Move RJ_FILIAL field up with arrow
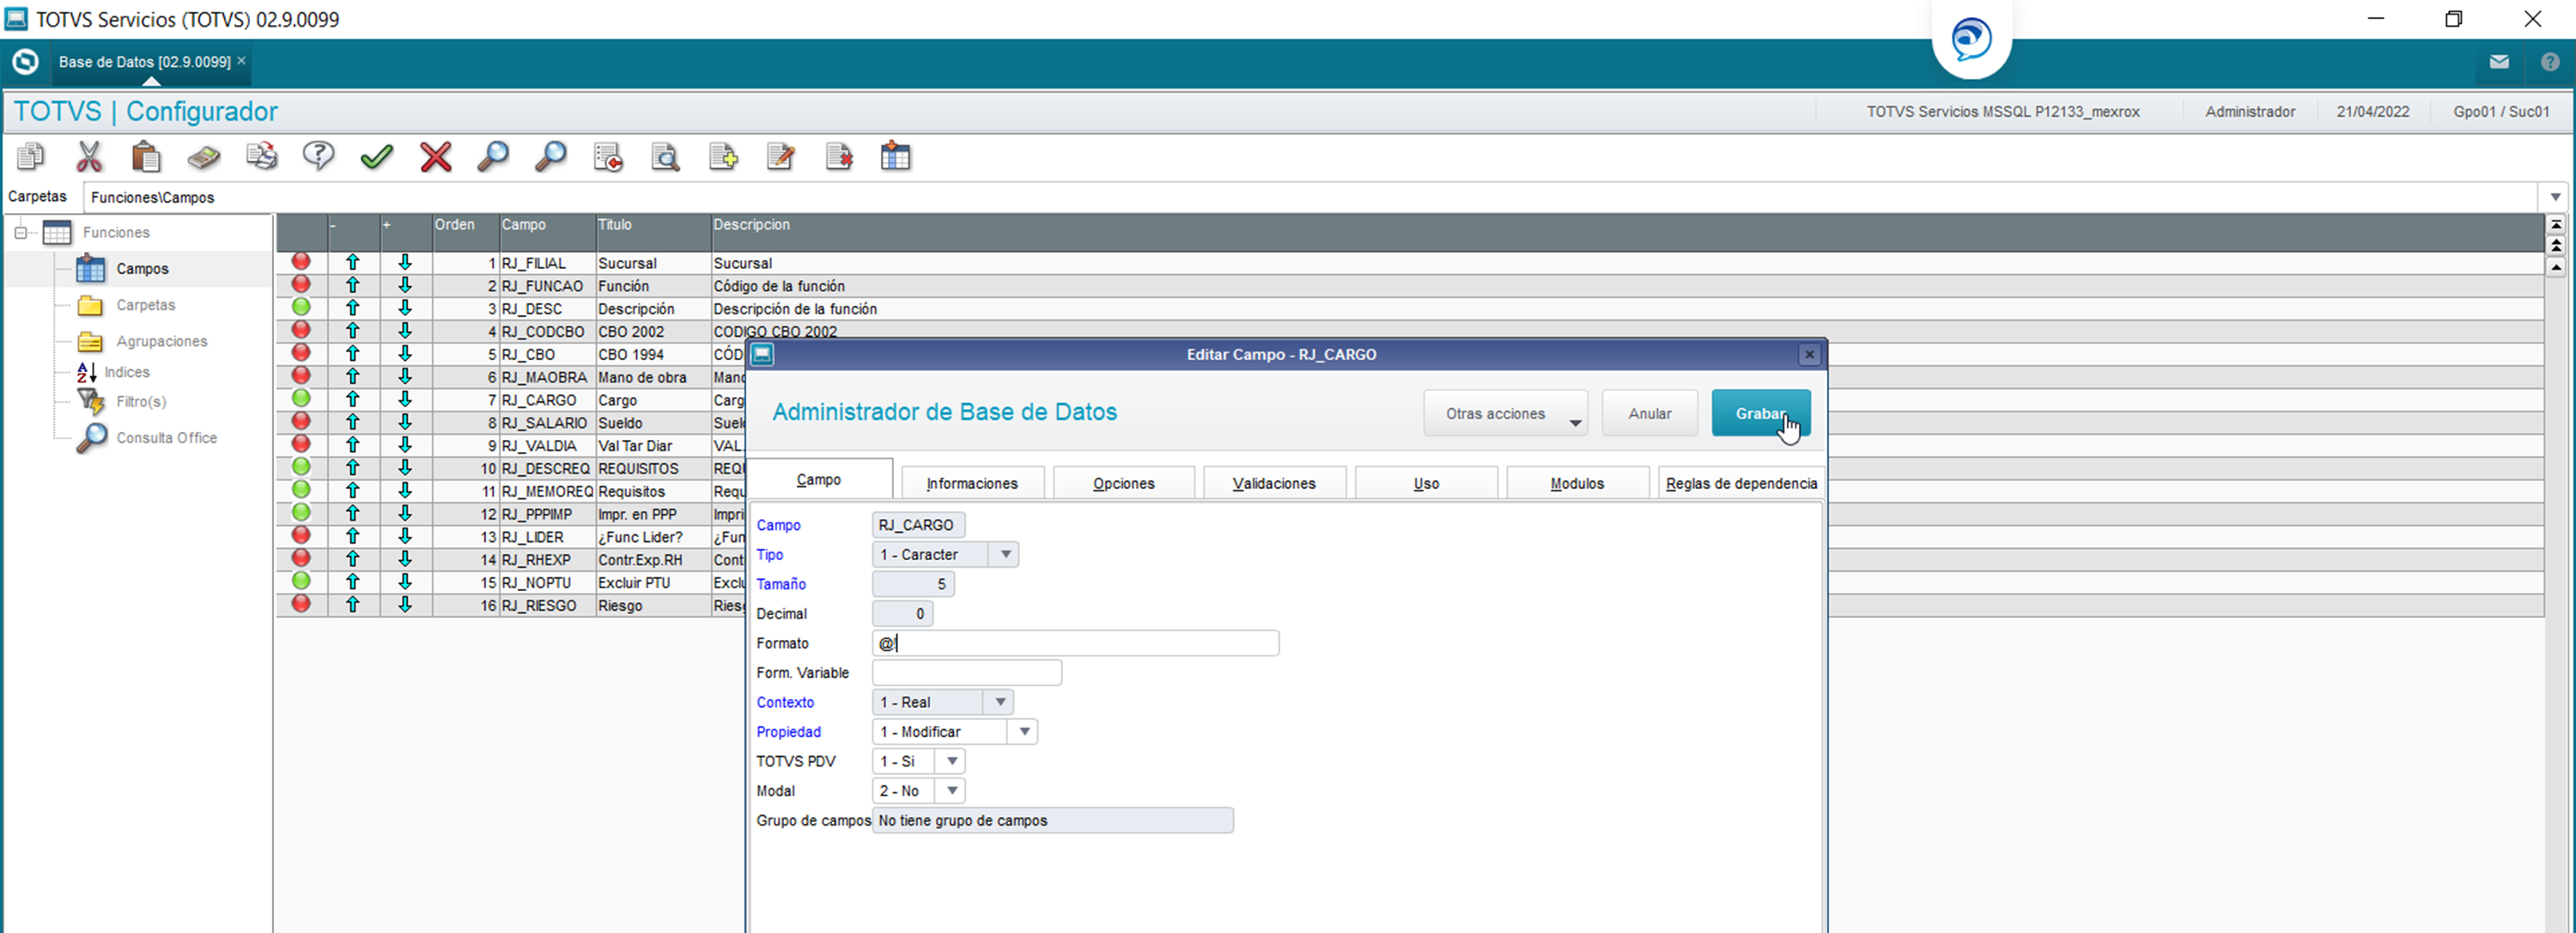This screenshot has height=933, width=2576. [353, 263]
